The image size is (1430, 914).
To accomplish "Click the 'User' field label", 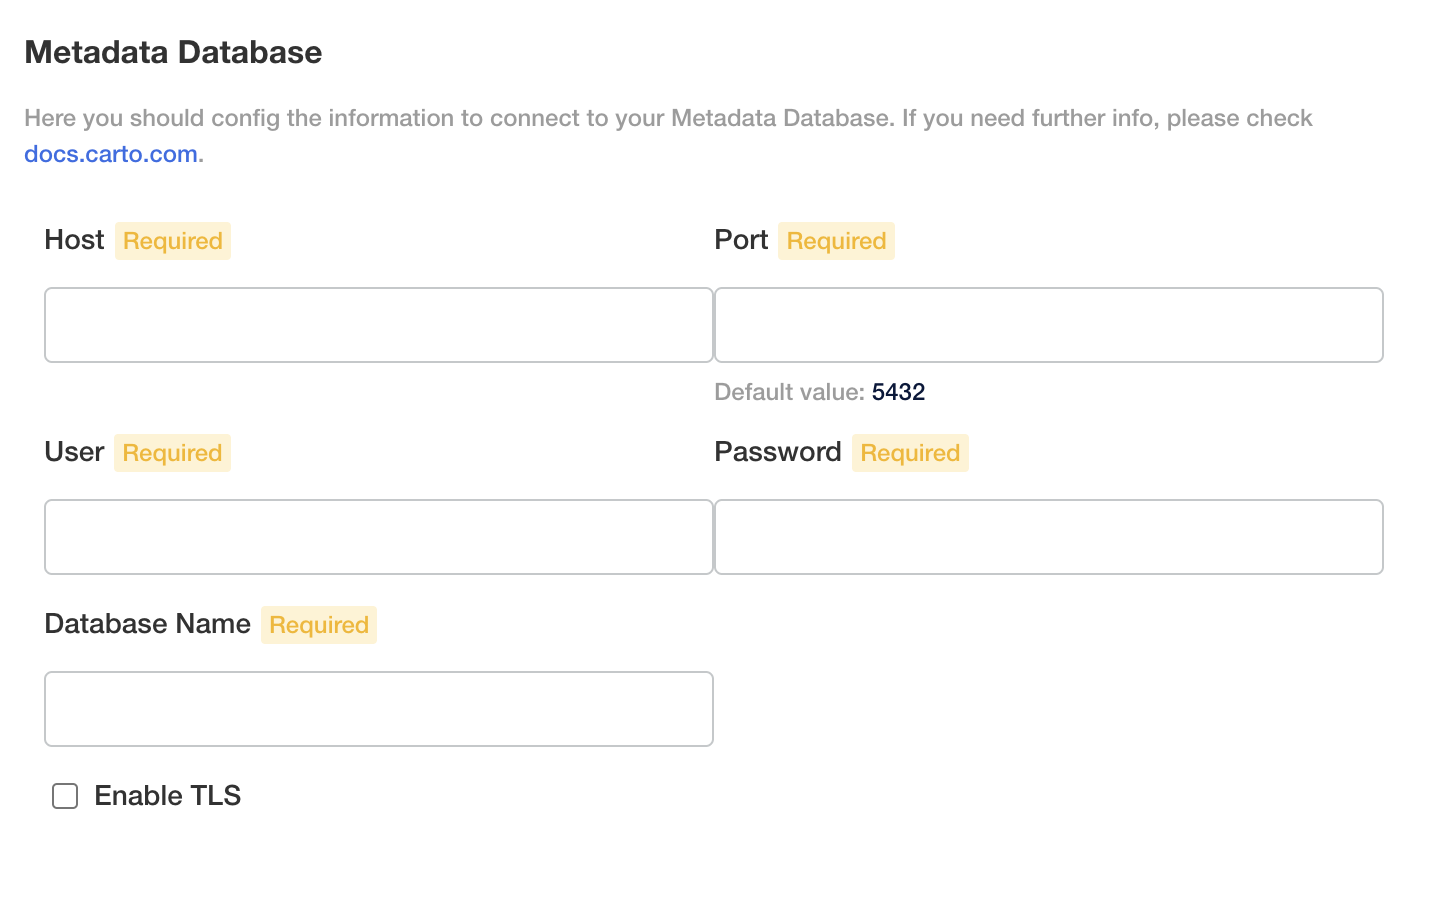I will 74,452.
